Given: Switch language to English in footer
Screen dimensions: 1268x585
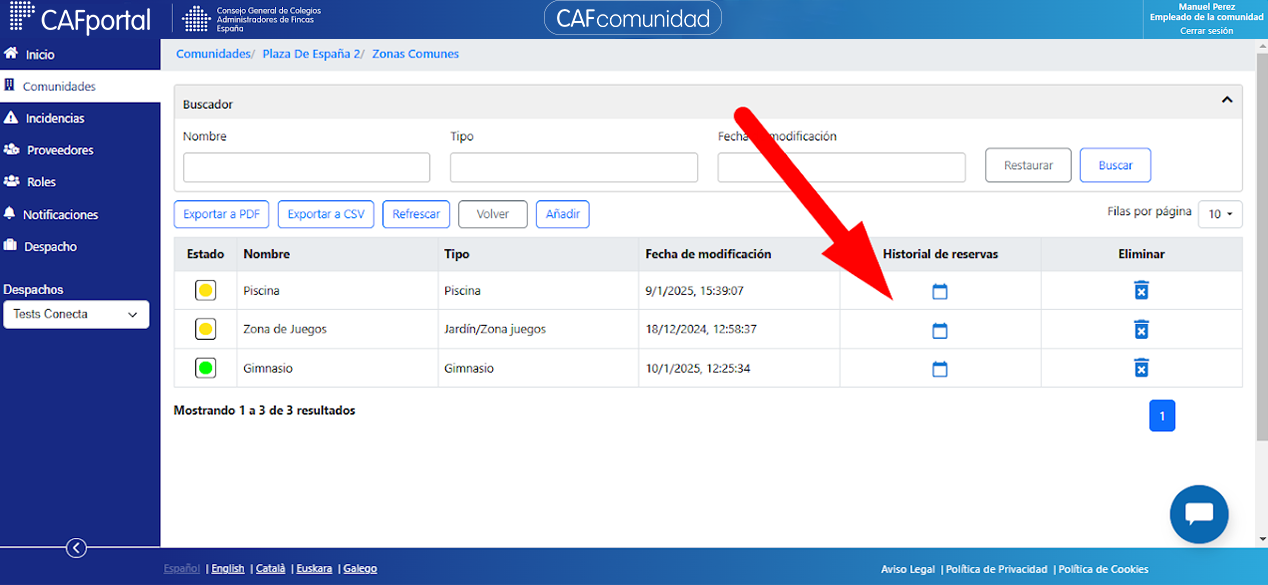Looking at the screenshot, I should 228,569.
